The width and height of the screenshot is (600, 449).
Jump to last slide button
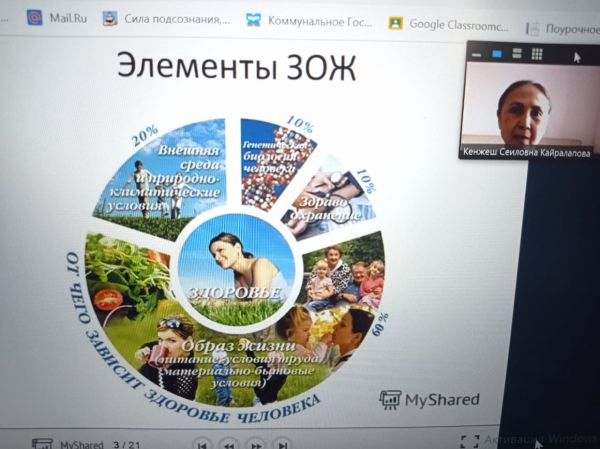click(x=283, y=443)
